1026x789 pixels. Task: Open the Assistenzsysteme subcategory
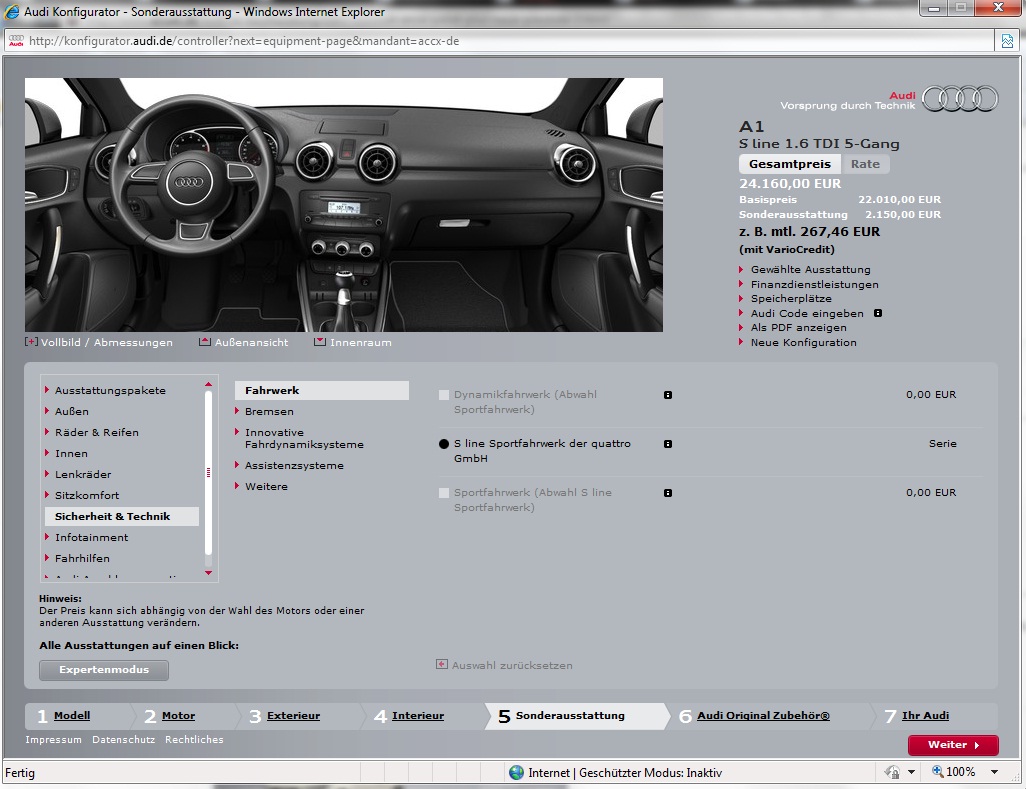click(x=294, y=466)
